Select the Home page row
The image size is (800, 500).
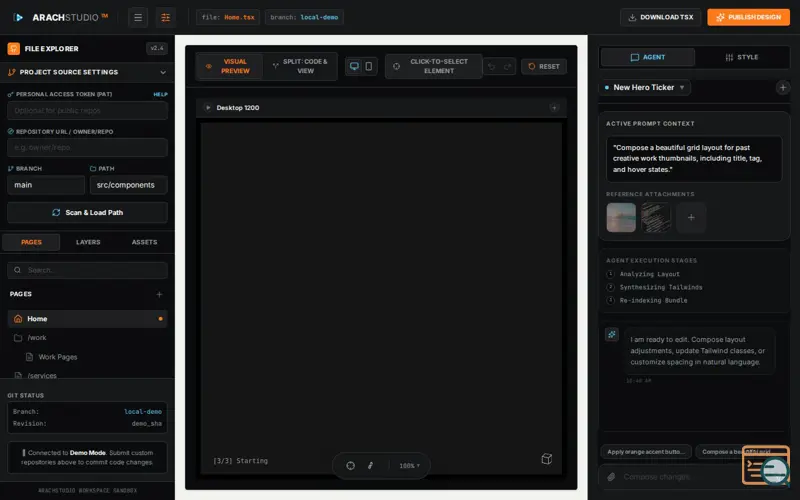click(87, 318)
